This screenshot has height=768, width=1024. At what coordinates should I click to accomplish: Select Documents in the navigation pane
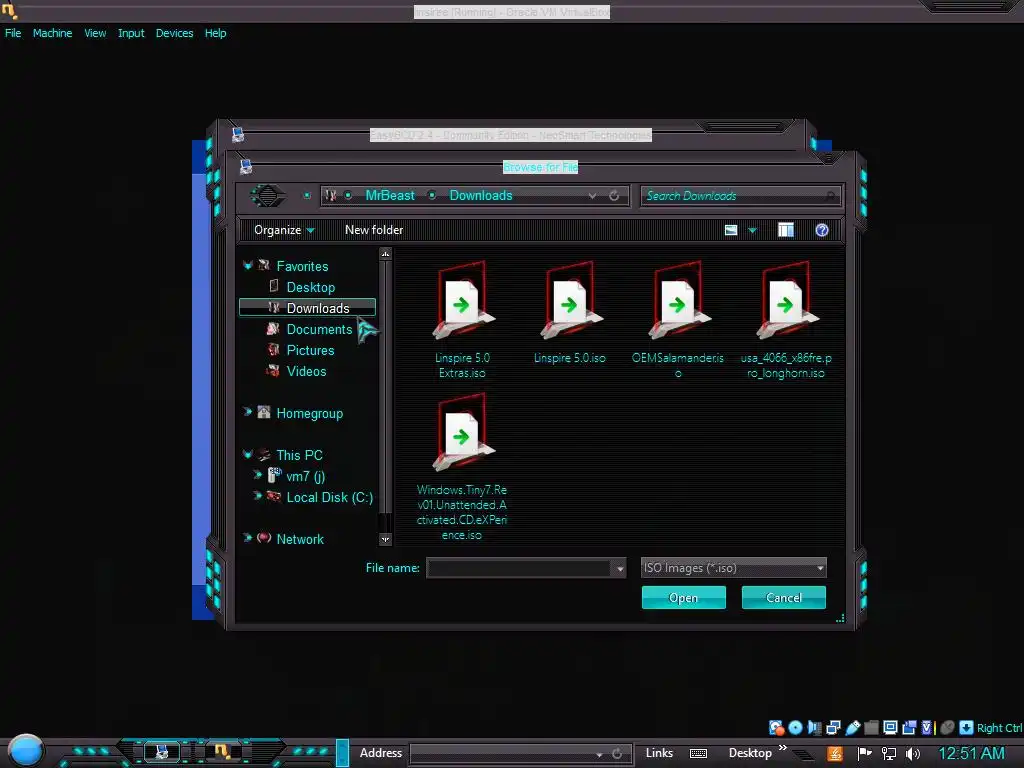point(319,329)
